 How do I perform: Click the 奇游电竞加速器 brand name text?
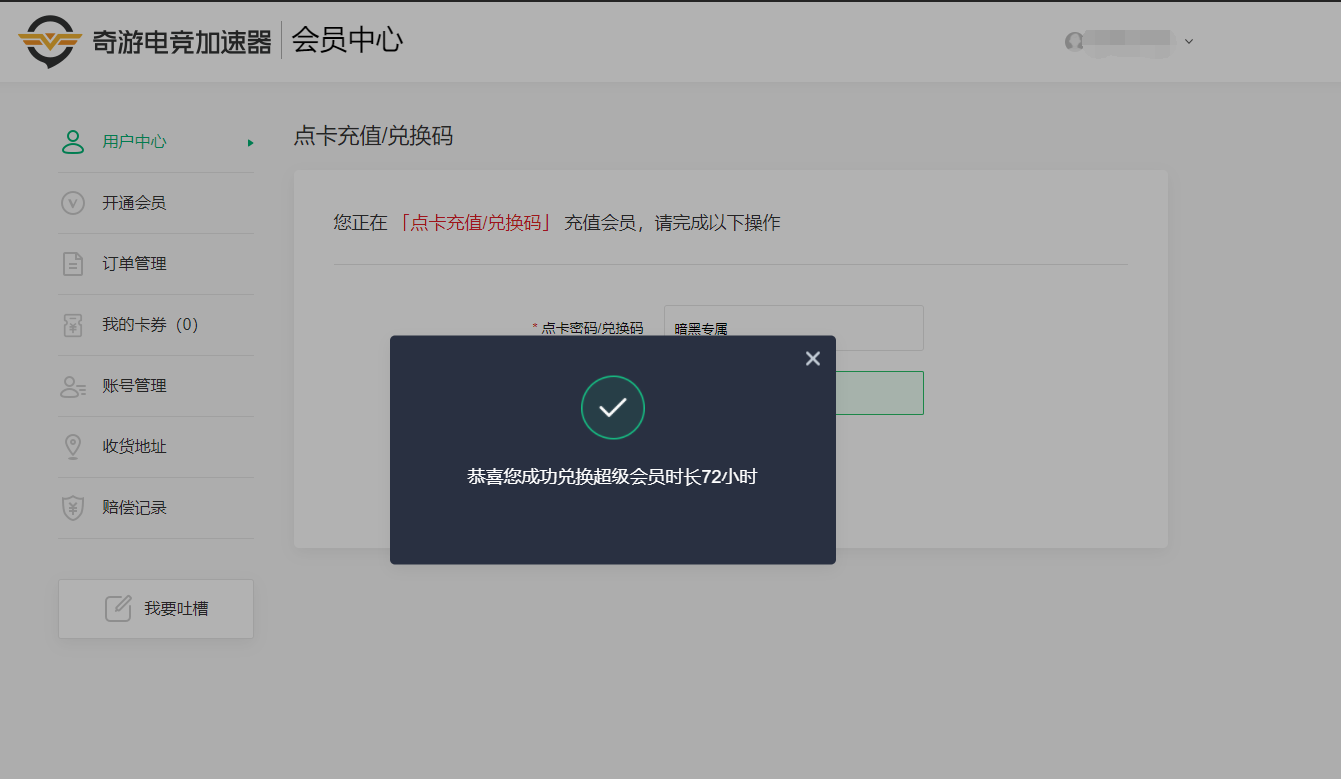tap(182, 42)
